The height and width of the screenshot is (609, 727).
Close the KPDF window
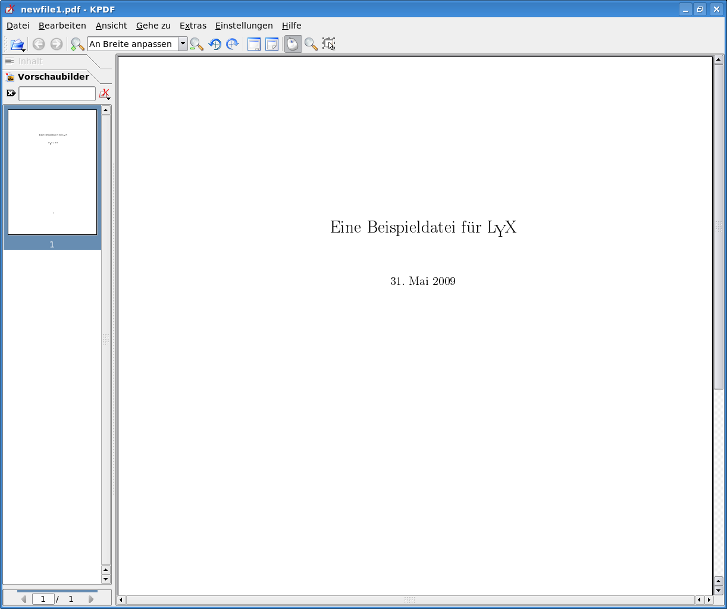coord(716,9)
